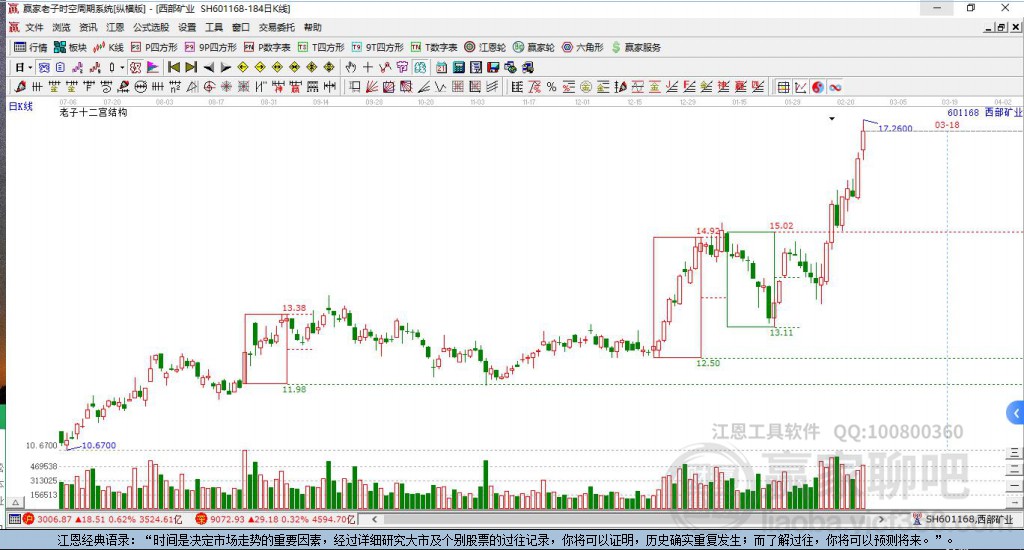This screenshot has width=1024, height=550.
Task: Jump to first bar icon
Action: click(x=174, y=67)
